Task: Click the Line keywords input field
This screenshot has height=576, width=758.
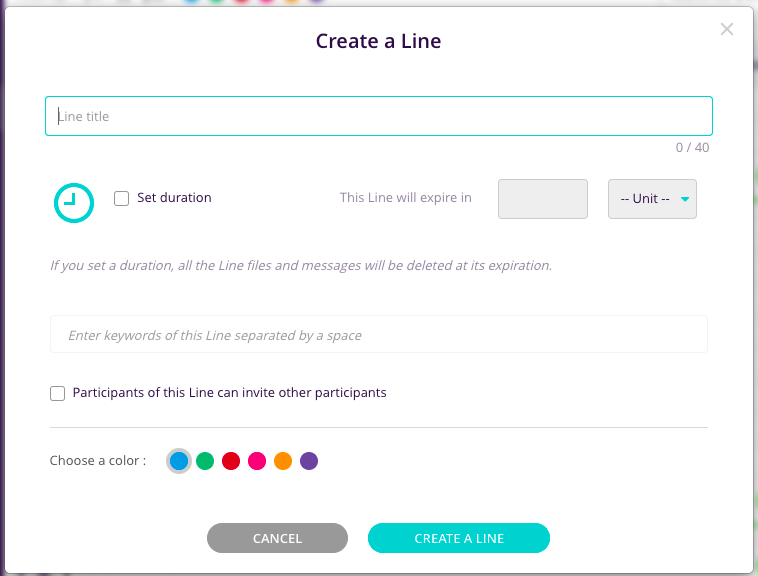Action: coord(378,335)
